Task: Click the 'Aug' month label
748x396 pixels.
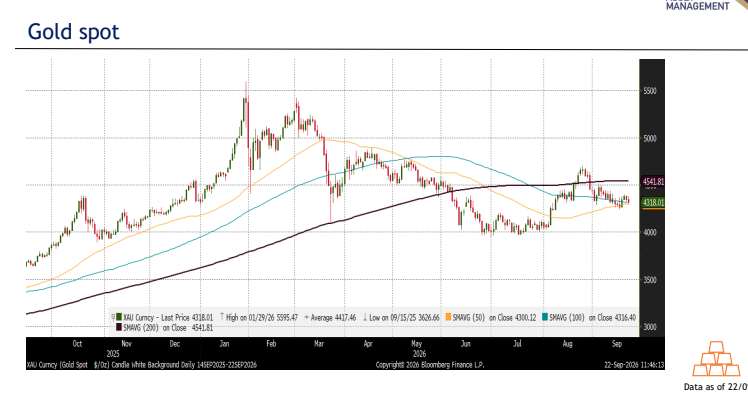Action: point(567,344)
